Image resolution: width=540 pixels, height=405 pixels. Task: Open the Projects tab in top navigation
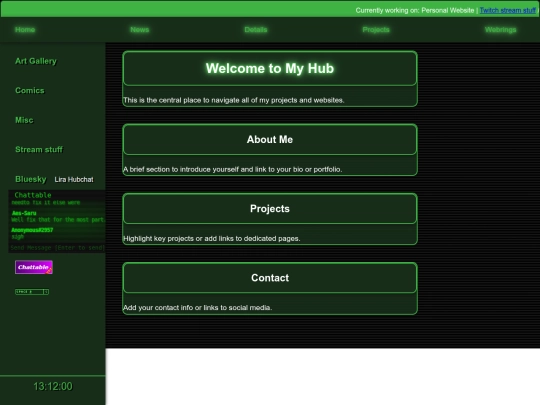[x=376, y=30]
